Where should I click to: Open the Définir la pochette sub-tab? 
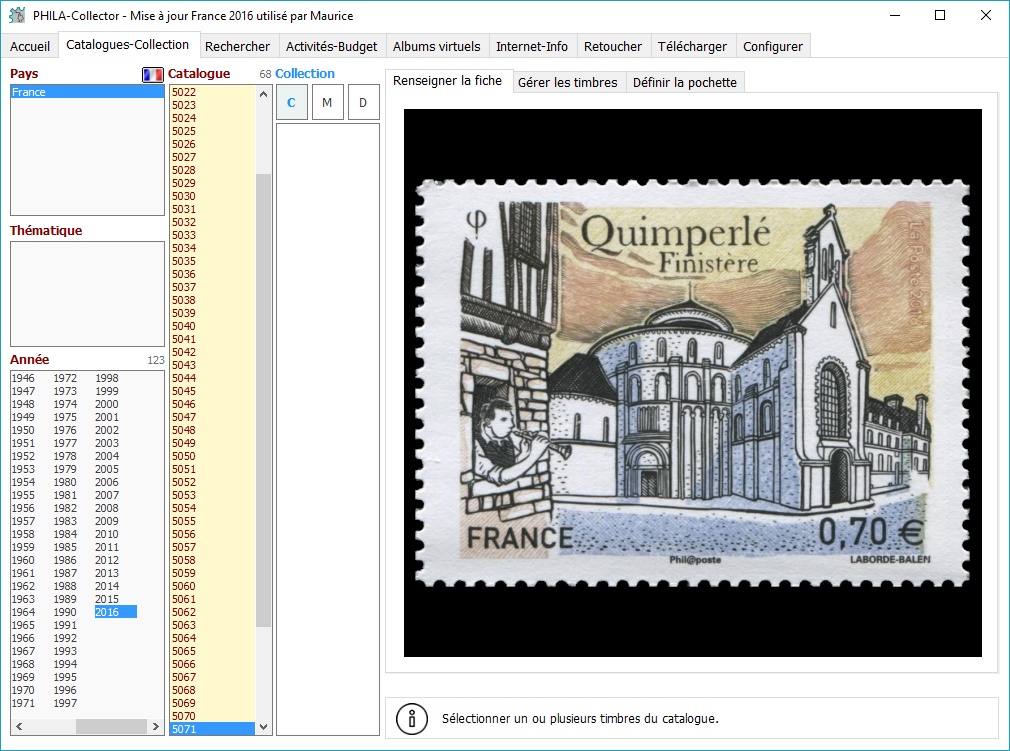(685, 82)
